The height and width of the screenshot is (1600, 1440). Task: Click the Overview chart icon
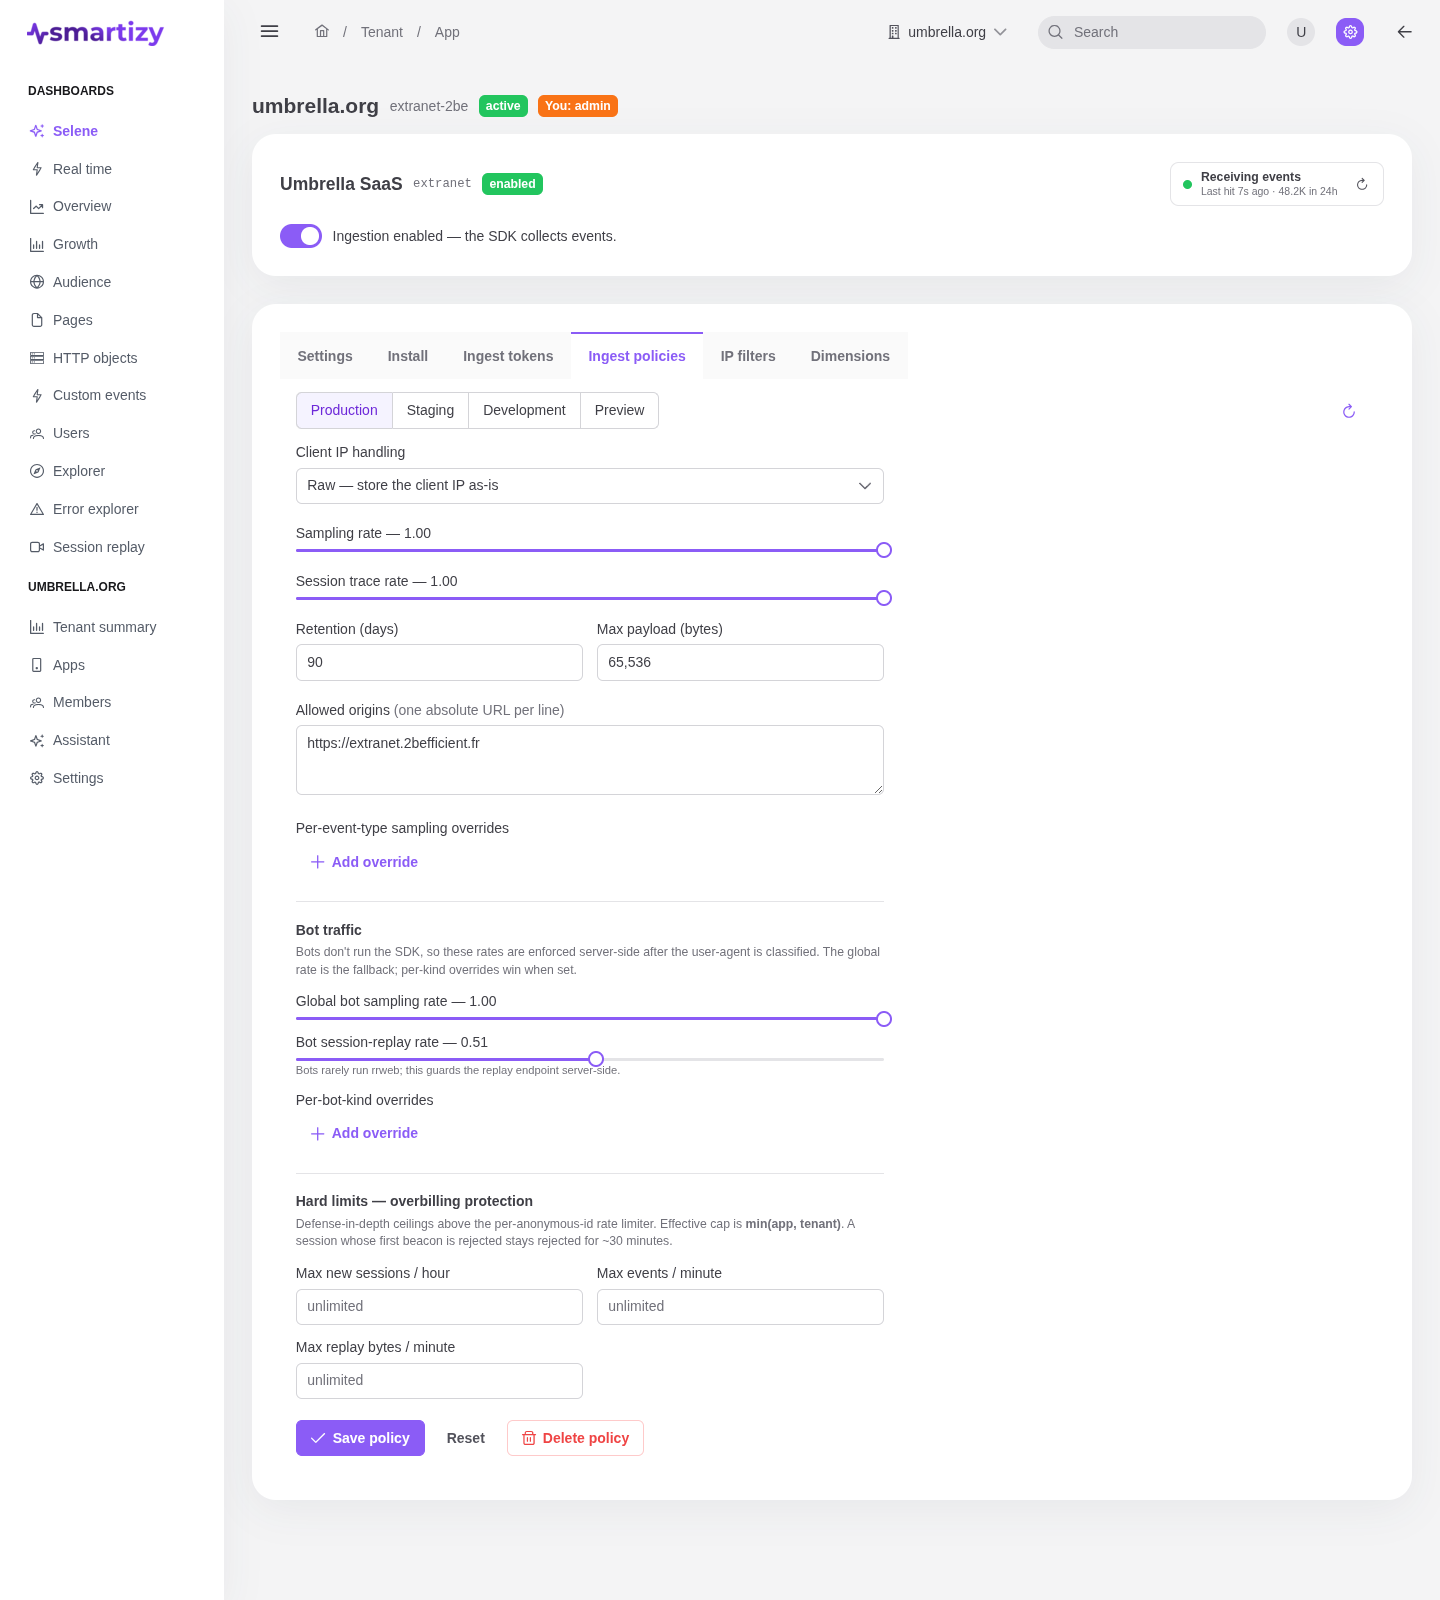(x=37, y=207)
